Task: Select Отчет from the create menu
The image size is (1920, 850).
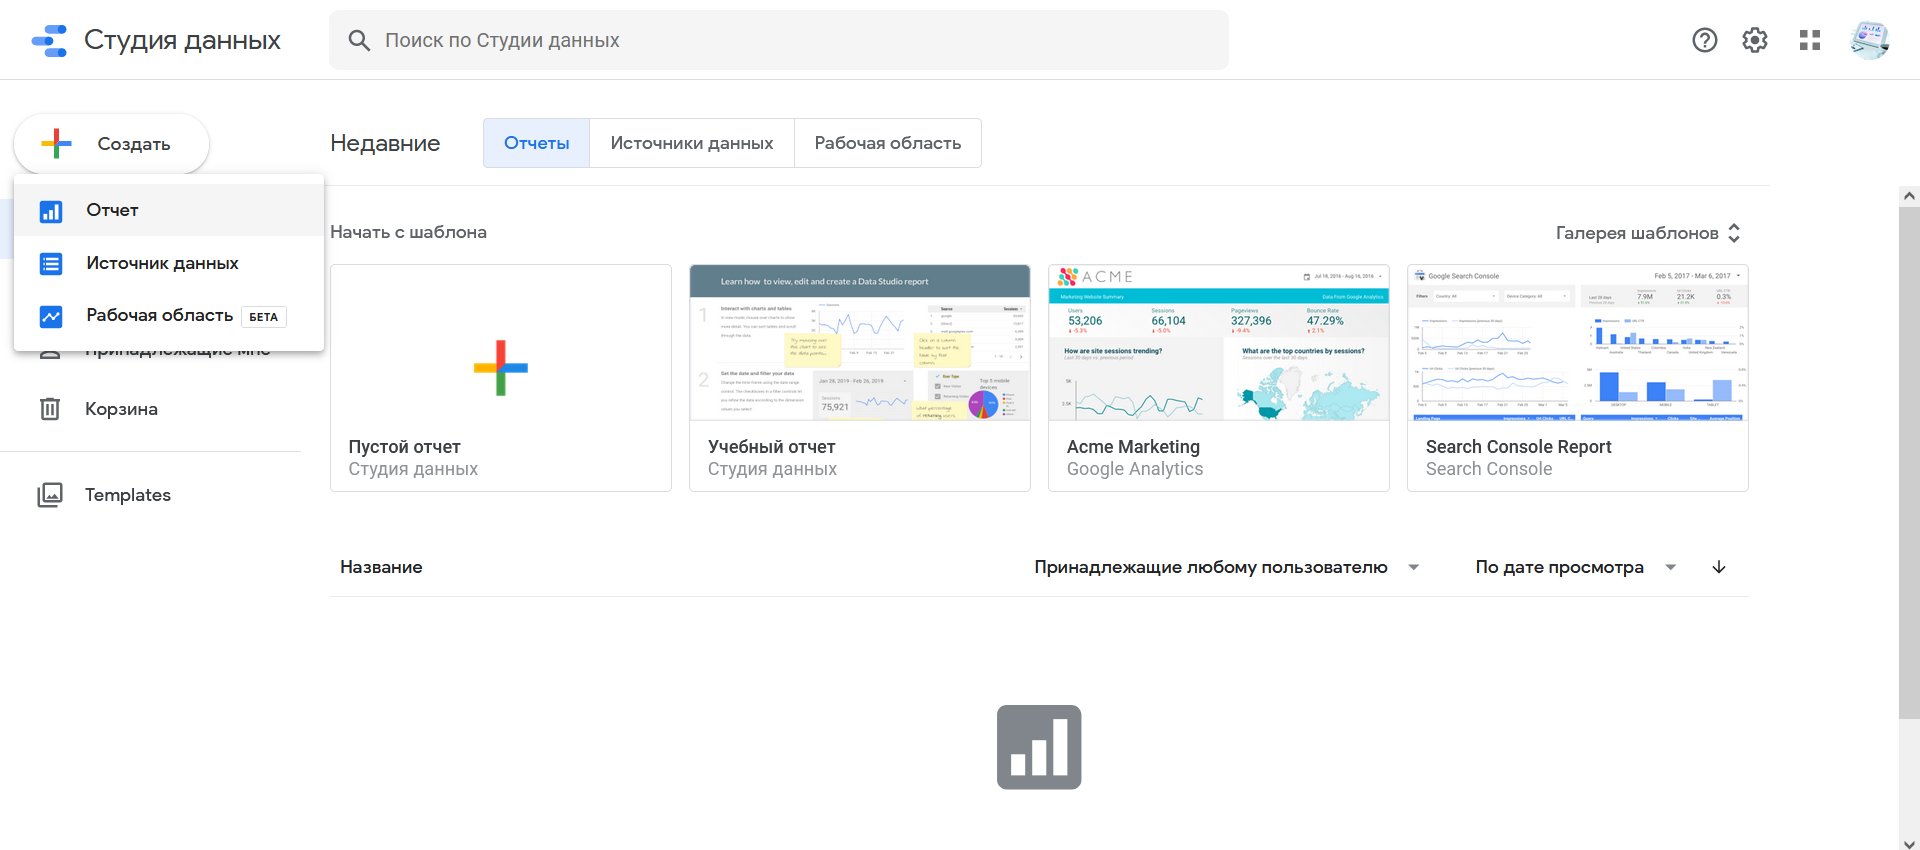Action: pyautogui.click(x=169, y=210)
